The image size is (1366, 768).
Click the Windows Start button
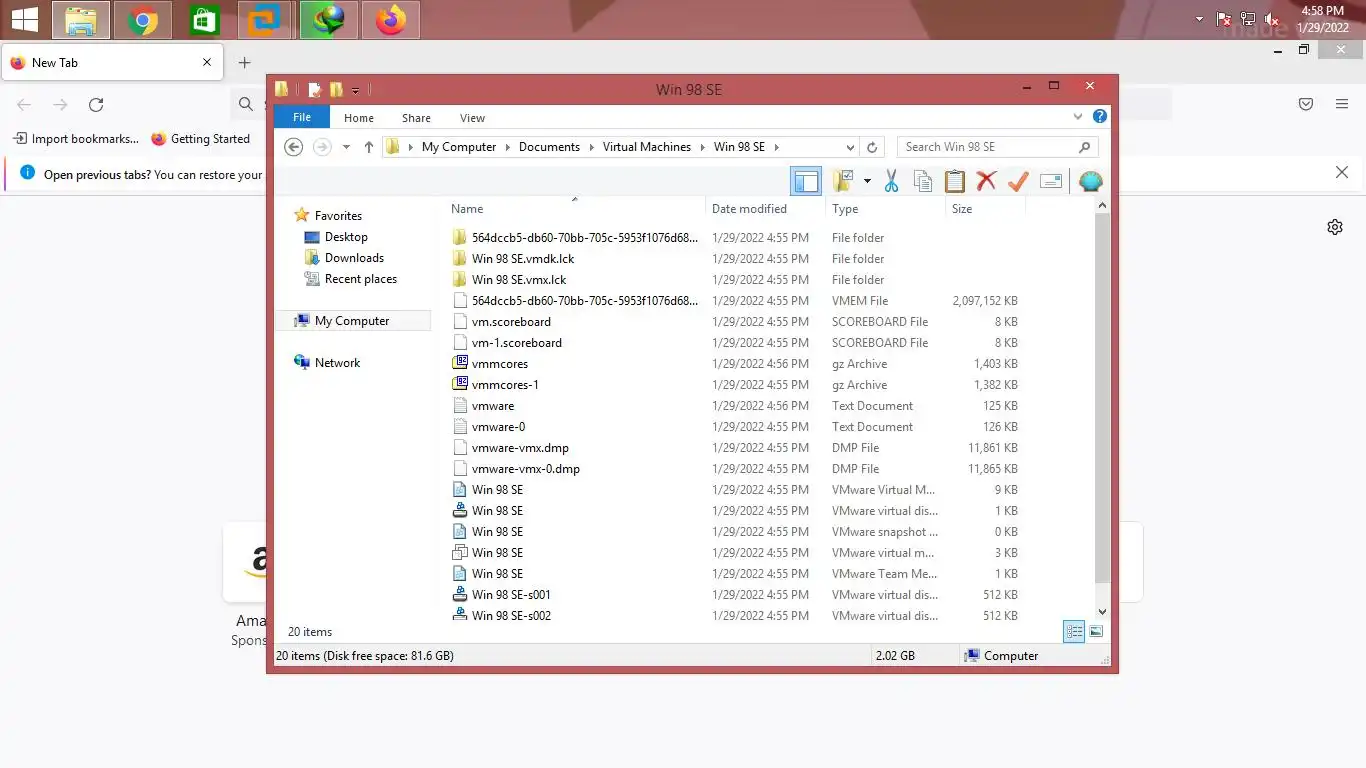click(x=25, y=19)
